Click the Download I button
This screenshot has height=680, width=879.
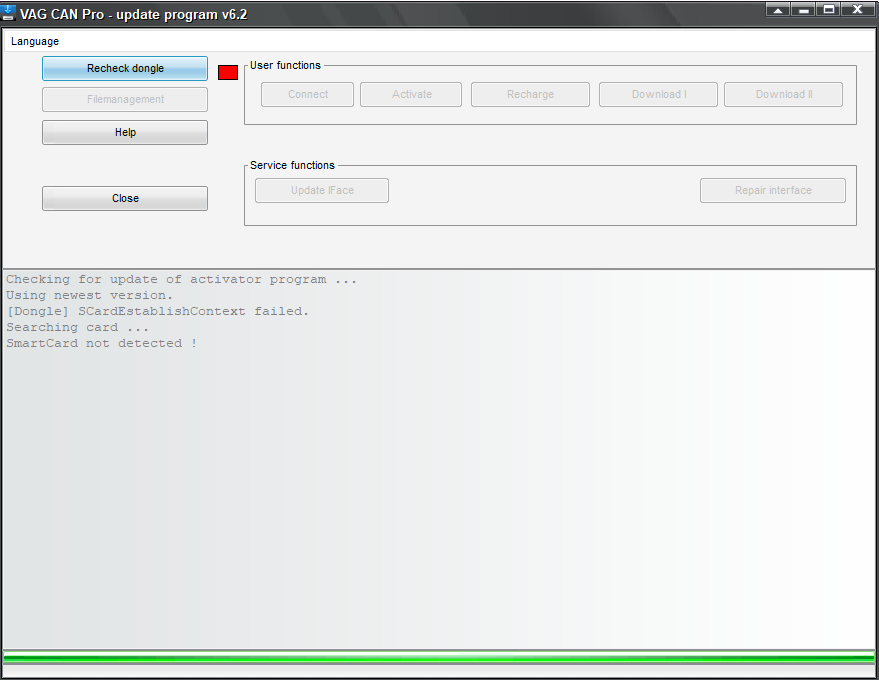[658, 94]
